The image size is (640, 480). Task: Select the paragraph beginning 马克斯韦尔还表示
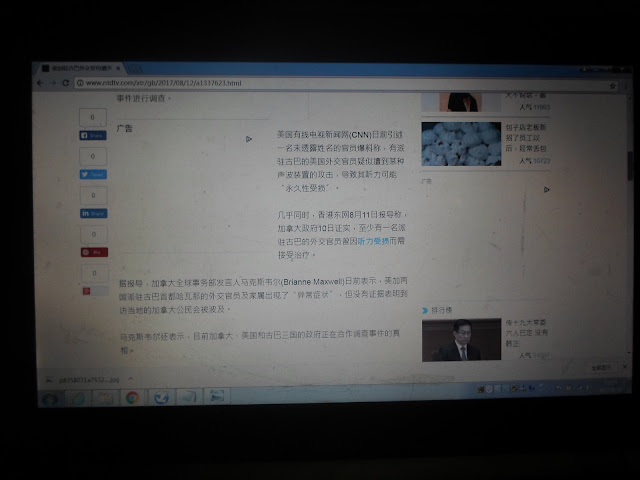(260, 342)
